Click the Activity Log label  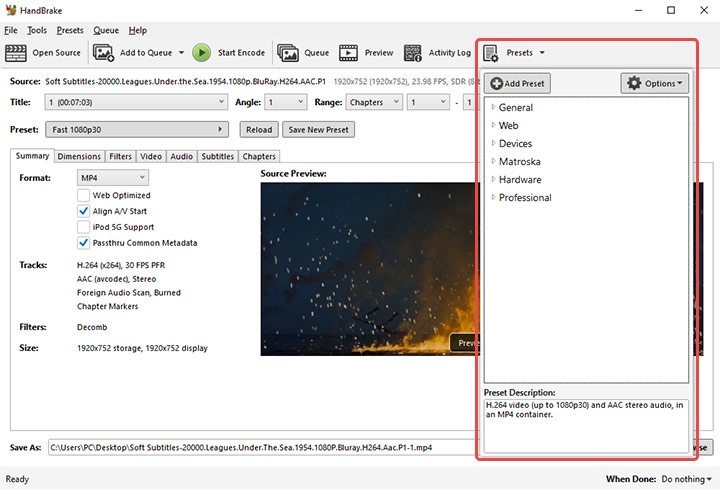click(x=450, y=53)
